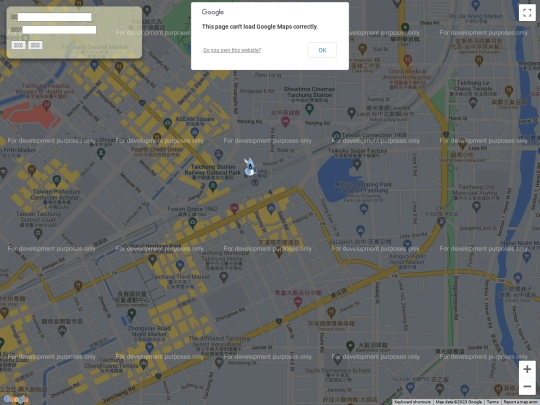Click the "Showtime Cinemas Taichung Station" map label
The height and width of the screenshot is (405, 540).
pos(309,92)
